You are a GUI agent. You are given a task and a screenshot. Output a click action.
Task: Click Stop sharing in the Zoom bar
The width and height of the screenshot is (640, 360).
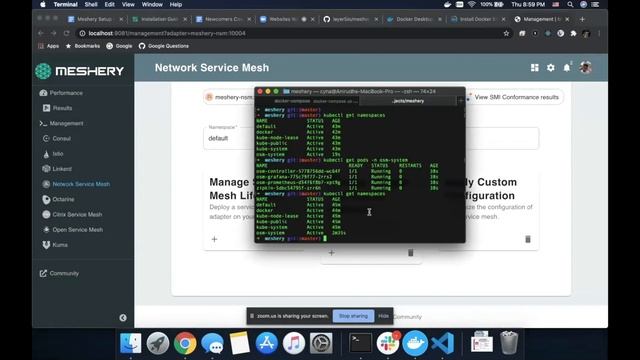click(x=353, y=316)
